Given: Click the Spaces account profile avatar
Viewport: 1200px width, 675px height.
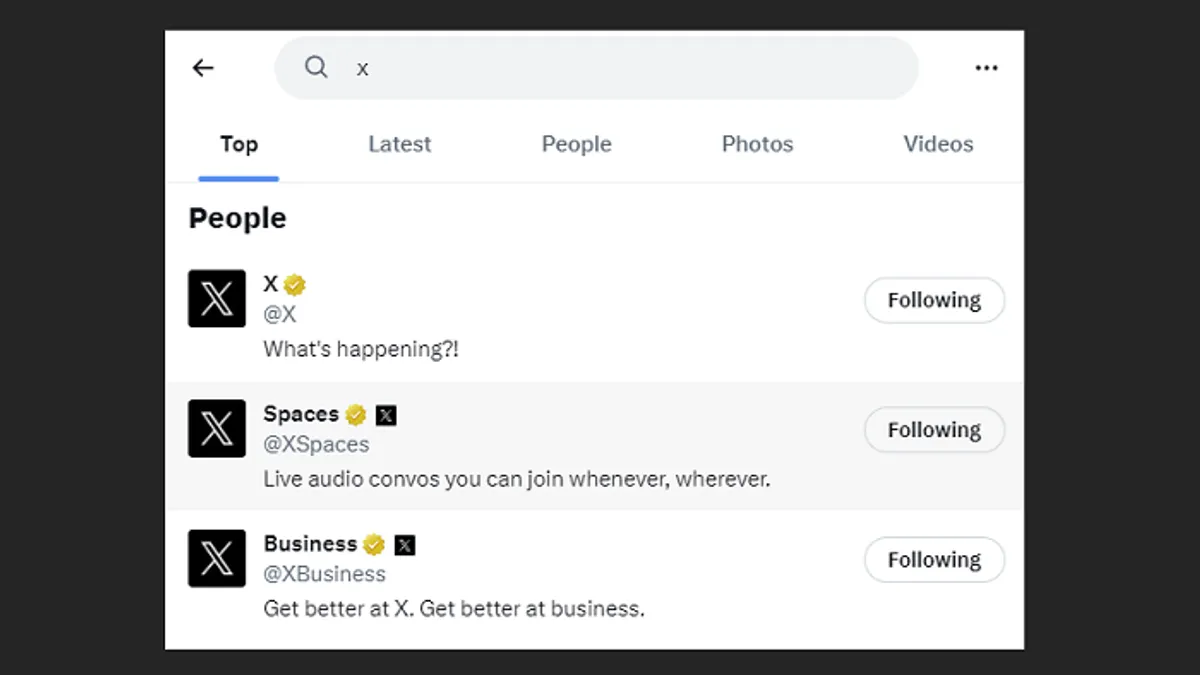Looking at the screenshot, I should pos(217,428).
